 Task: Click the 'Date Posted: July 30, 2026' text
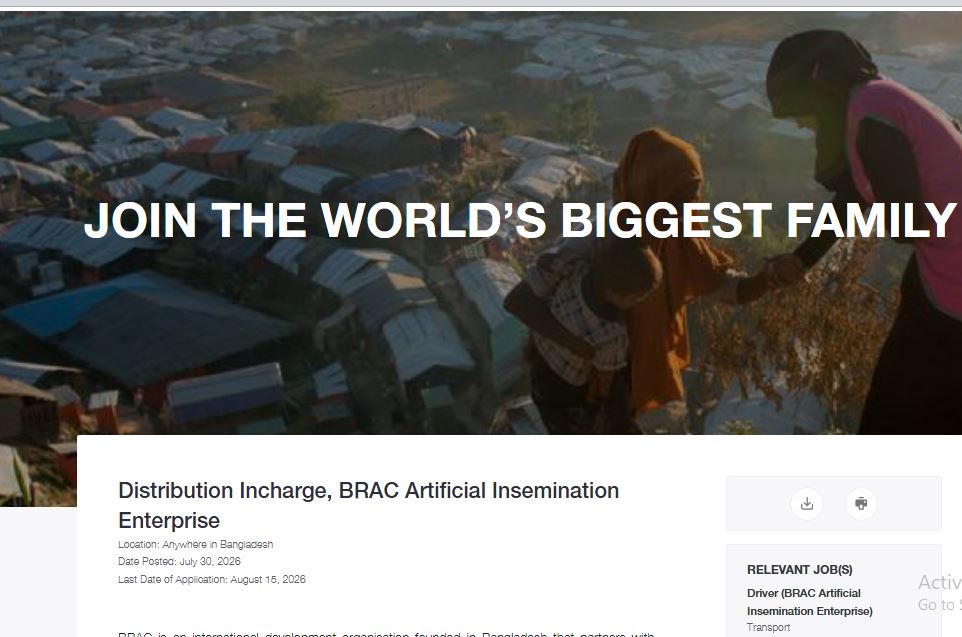pyautogui.click(x=179, y=562)
